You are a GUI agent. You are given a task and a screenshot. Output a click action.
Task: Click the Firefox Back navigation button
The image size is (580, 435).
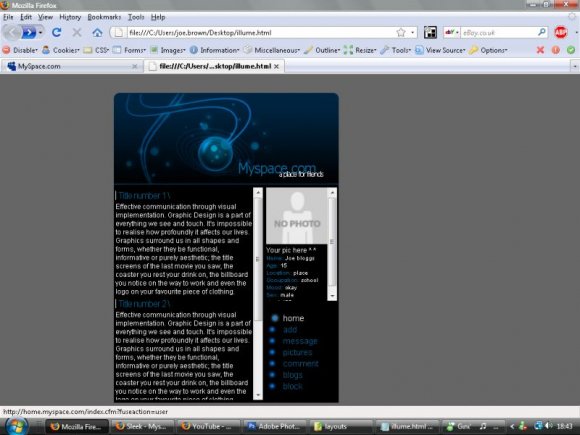point(11,33)
